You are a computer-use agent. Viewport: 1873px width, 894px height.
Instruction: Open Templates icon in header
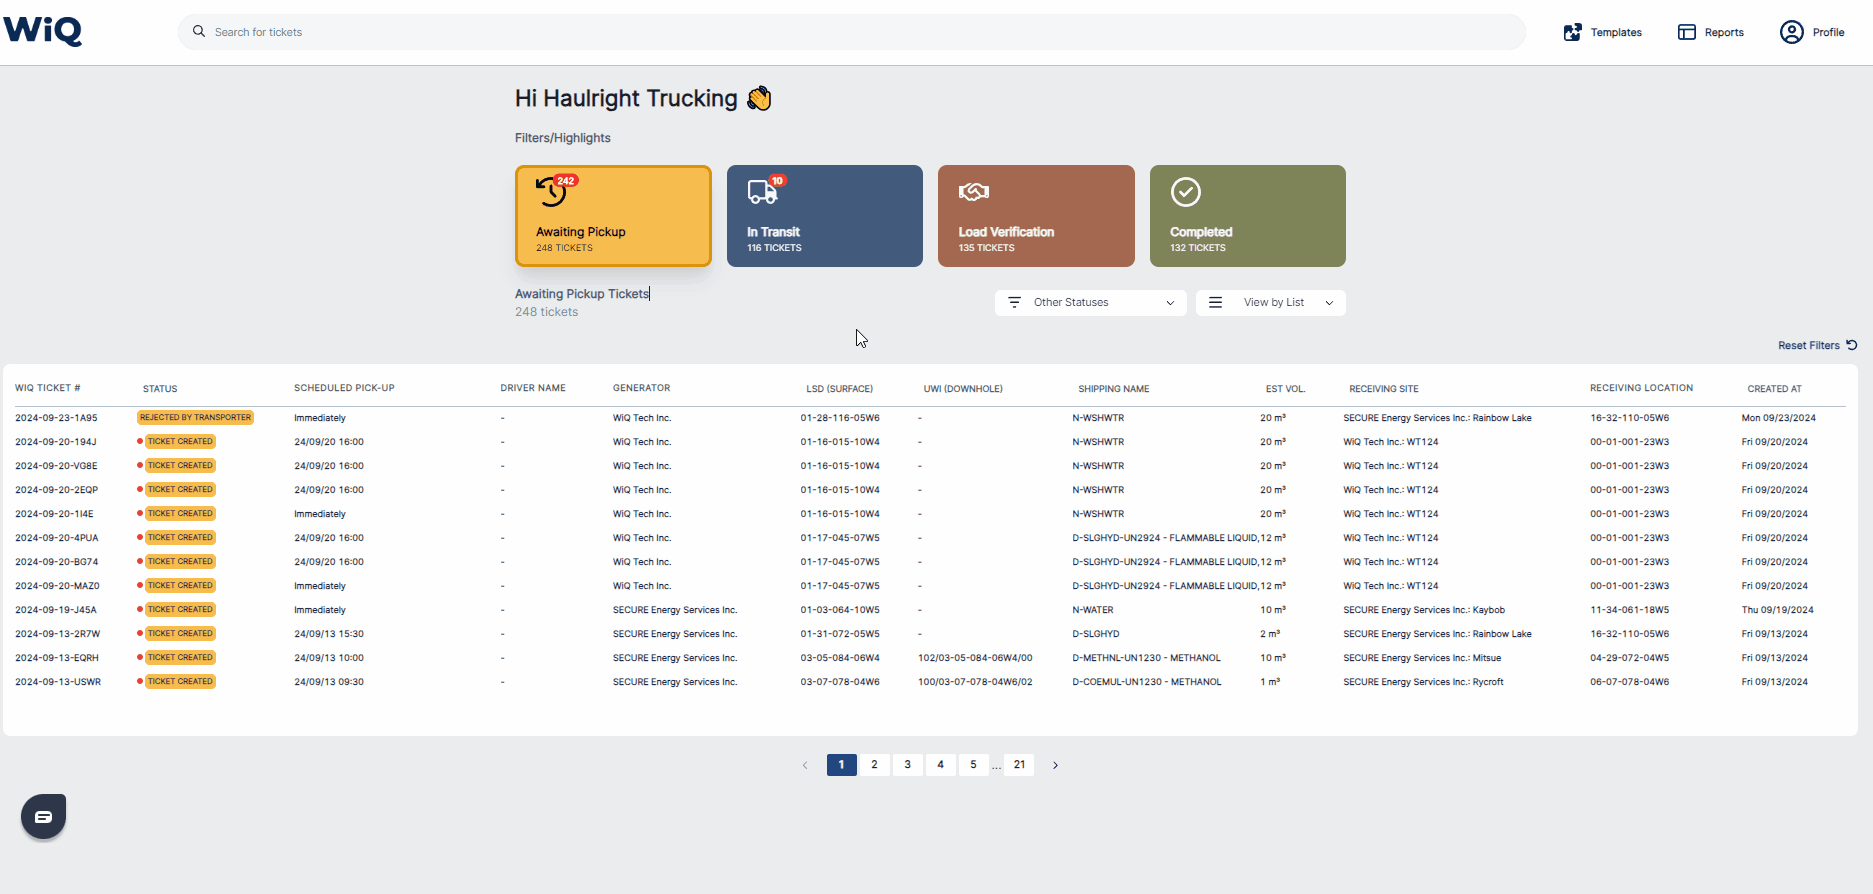pos(1573,32)
